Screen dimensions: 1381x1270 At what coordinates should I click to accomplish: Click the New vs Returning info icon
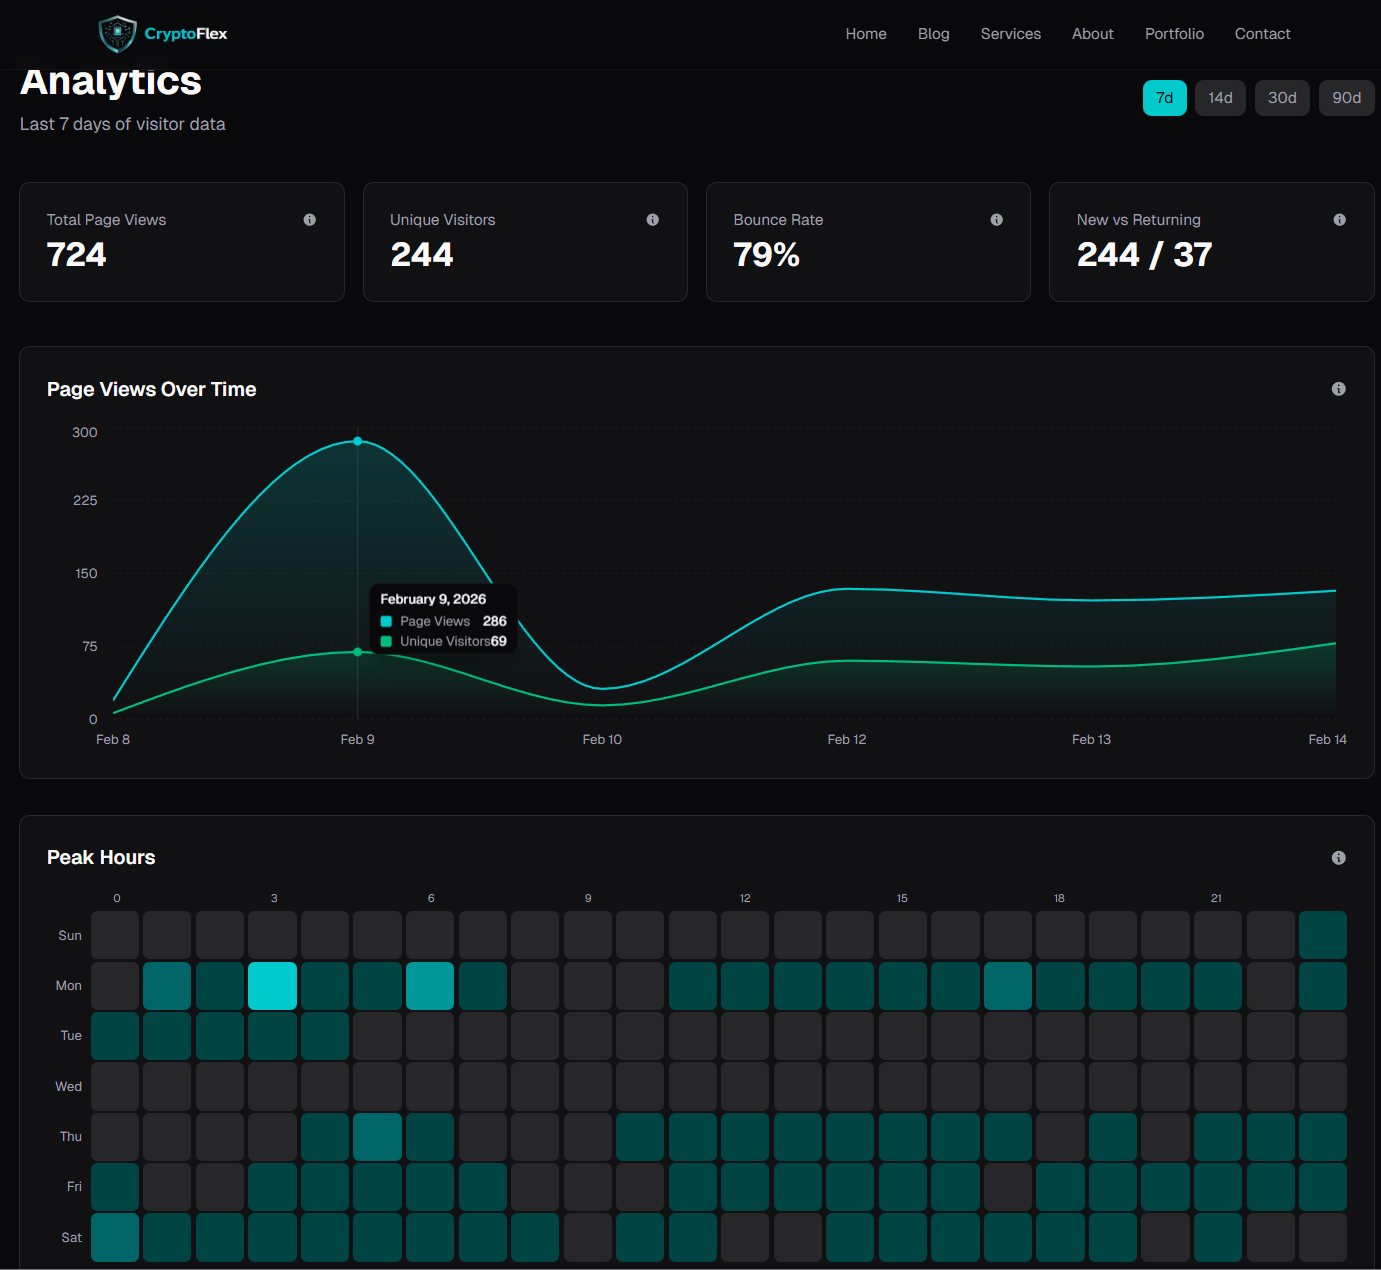[x=1340, y=219]
